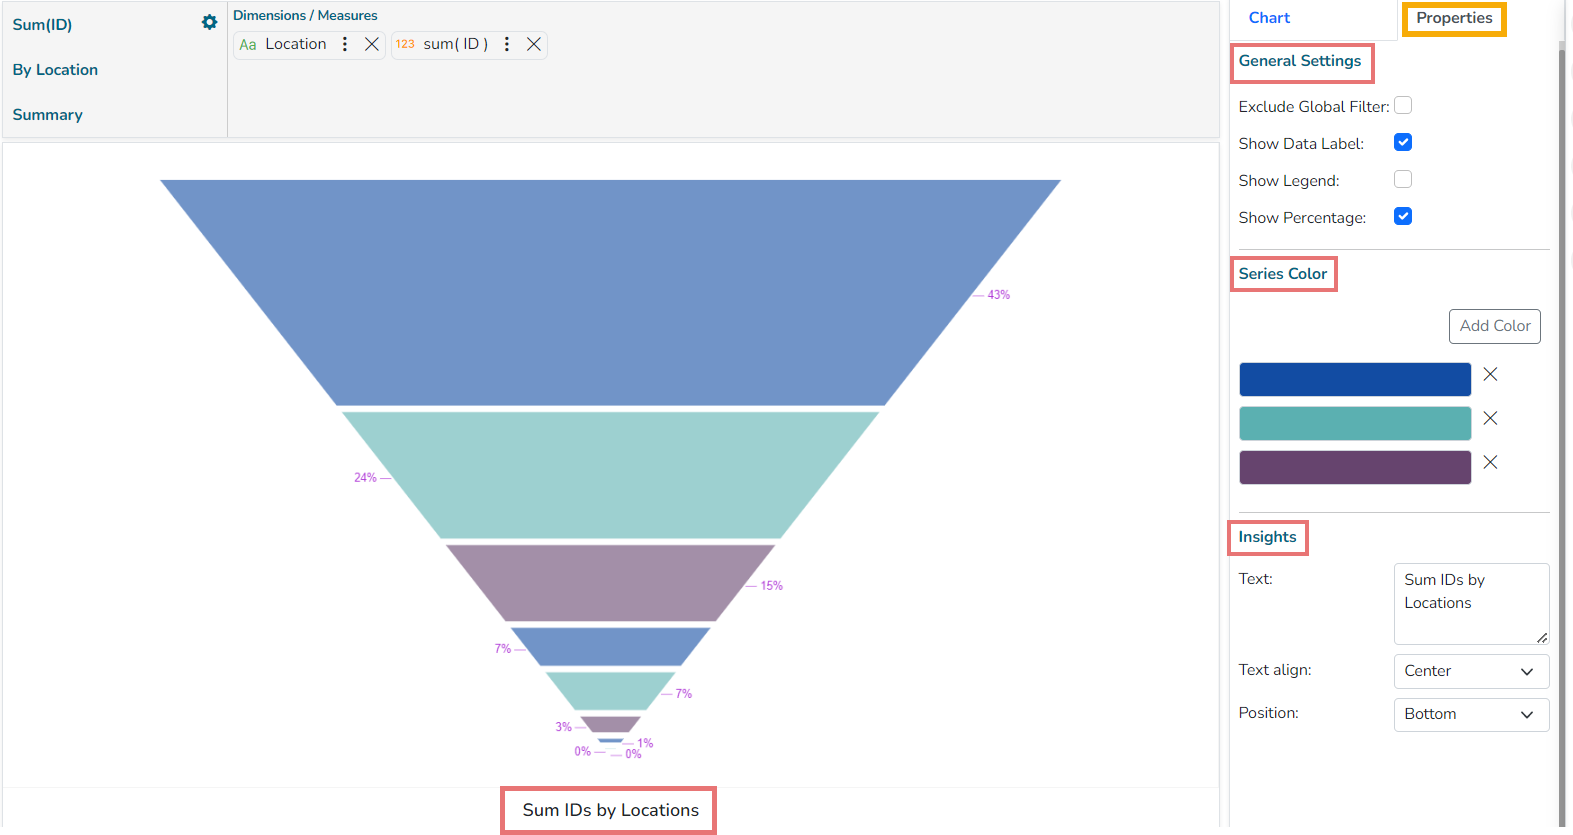Uncheck the Show Data Label checkbox
The height and width of the screenshot is (835, 1573).
pyautogui.click(x=1403, y=142)
